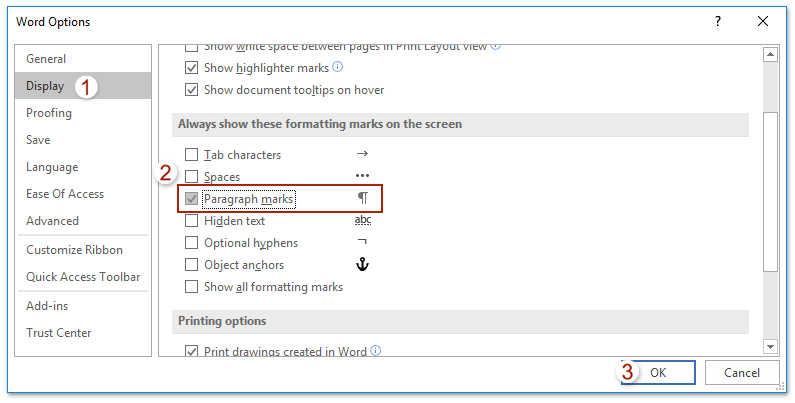Image resolution: width=795 pixels, height=403 pixels.
Task: Switch to the Advanced options category
Action: (x=52, y=221)
